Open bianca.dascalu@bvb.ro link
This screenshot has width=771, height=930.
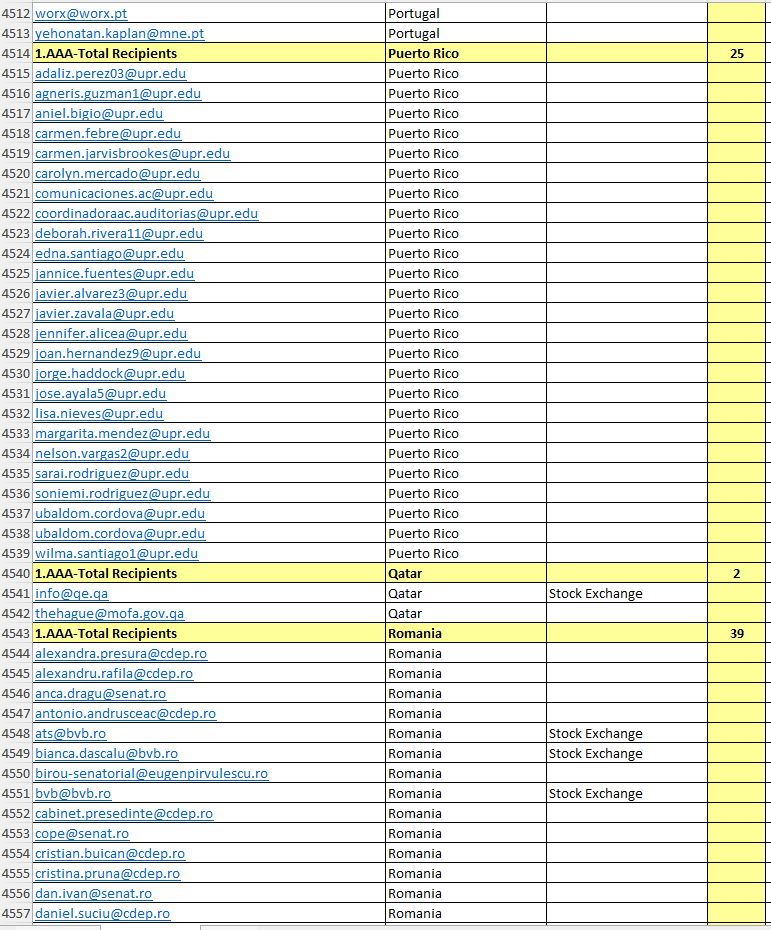pos(106,754)
